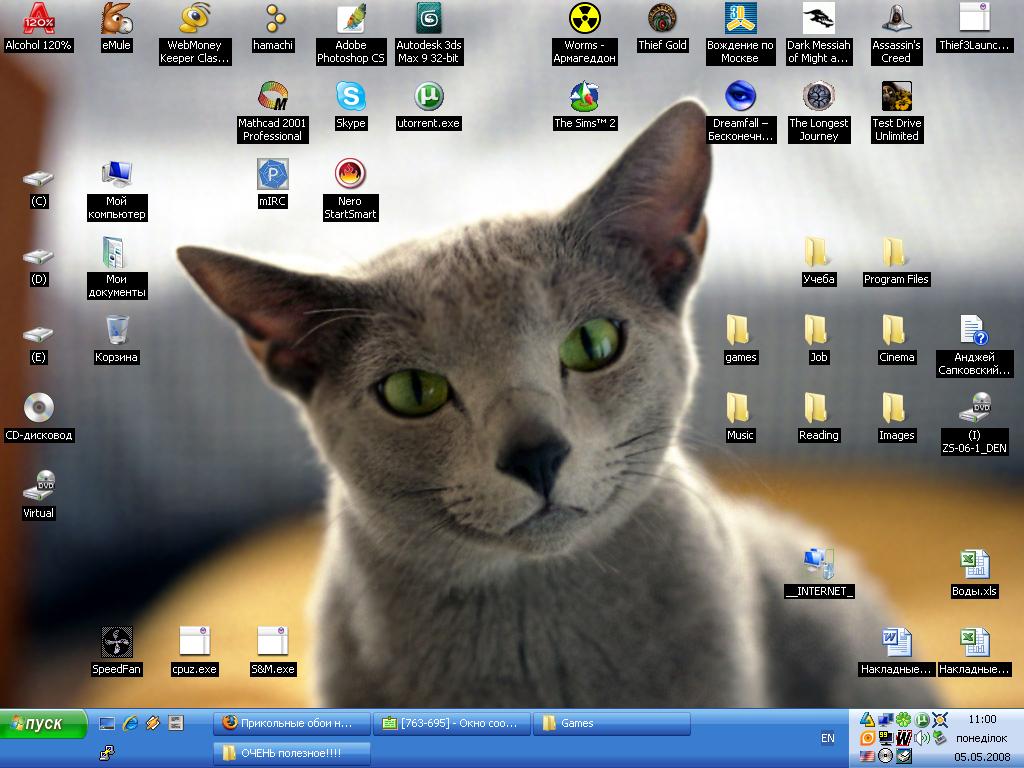Switch to the Games taskbar window

pos(613,723)
